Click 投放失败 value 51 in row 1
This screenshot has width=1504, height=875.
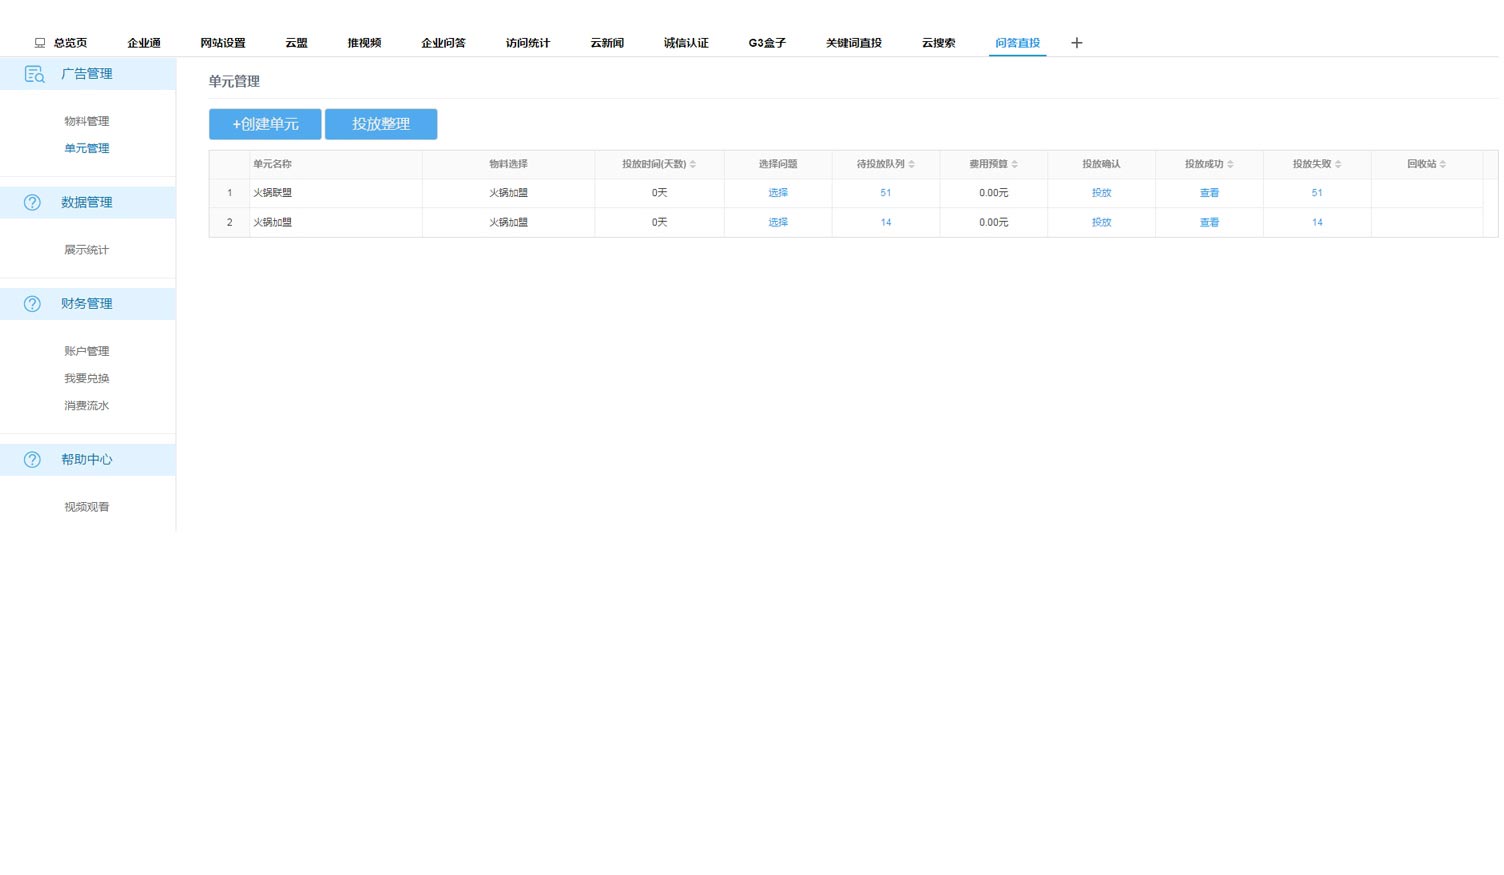click(1317, 193)
